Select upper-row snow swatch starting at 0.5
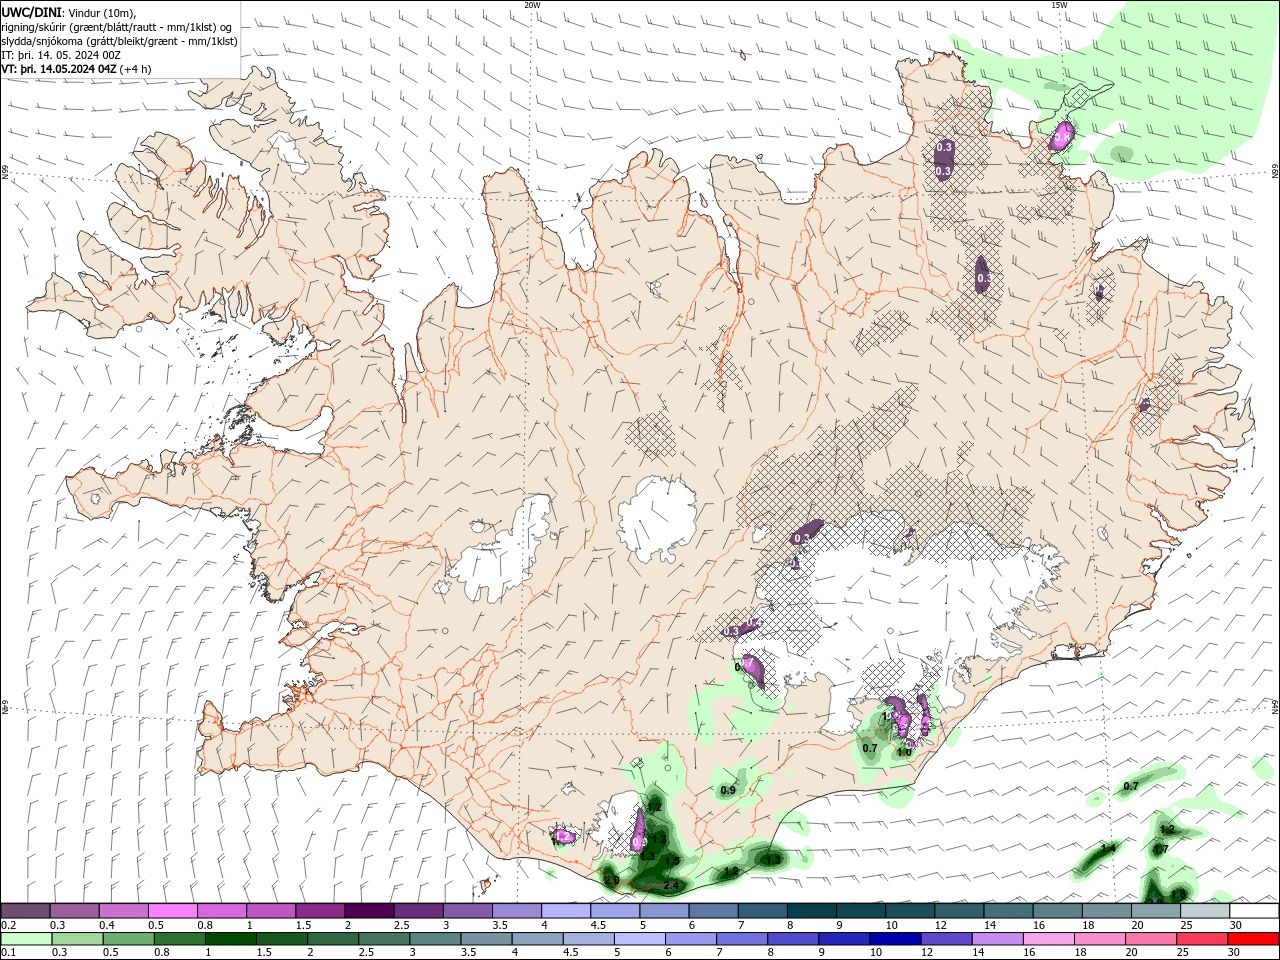1280x960 pixels. 172,911
